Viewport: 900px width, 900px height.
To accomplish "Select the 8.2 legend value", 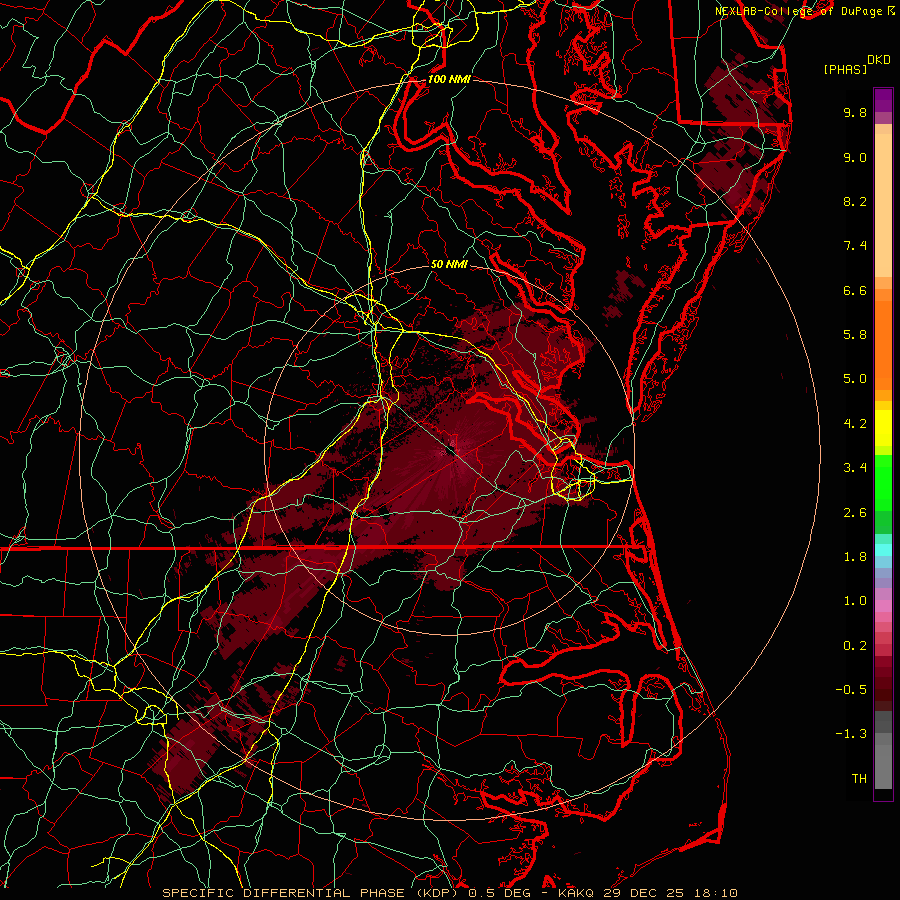I will (x=855, y=201).
